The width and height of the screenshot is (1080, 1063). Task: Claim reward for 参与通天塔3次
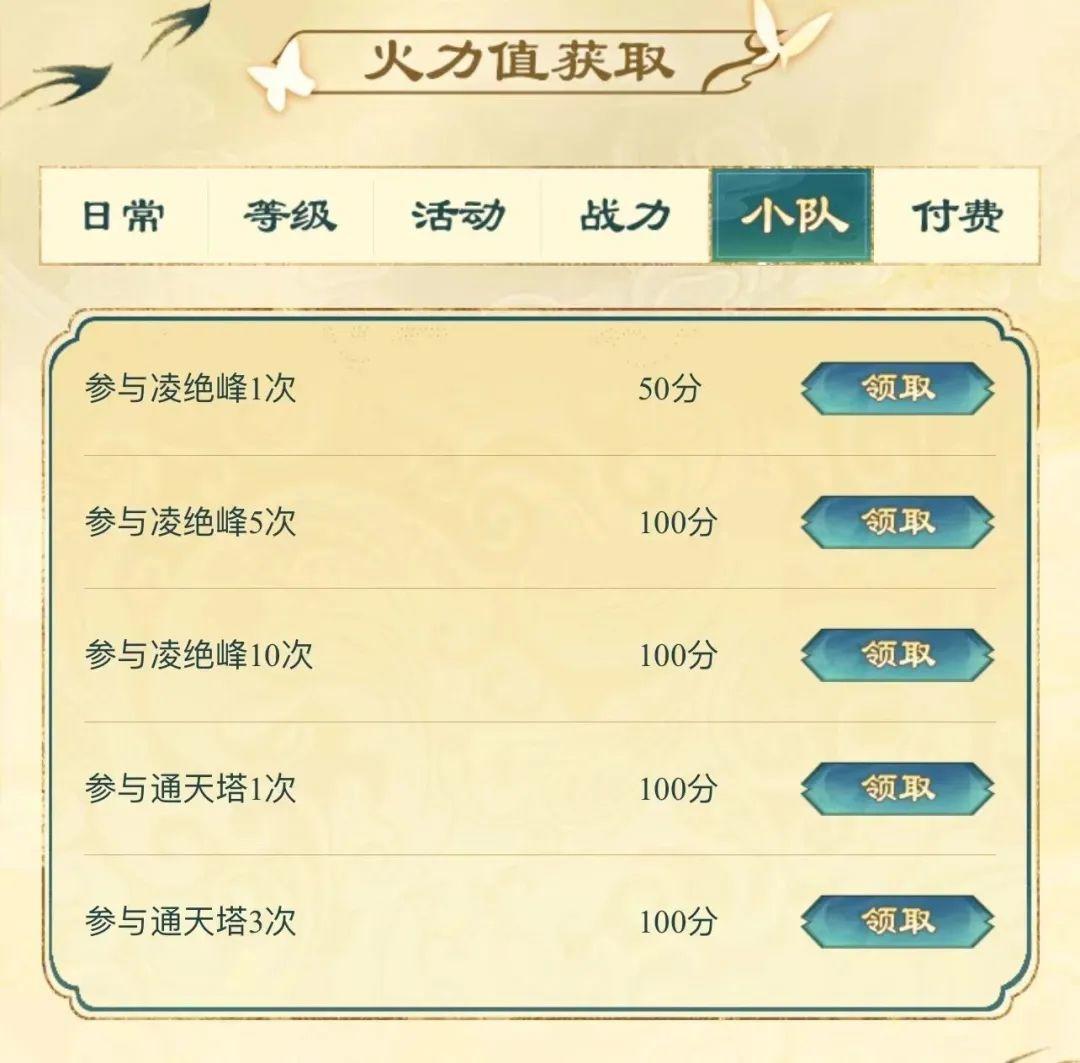(x=897, y=921)
